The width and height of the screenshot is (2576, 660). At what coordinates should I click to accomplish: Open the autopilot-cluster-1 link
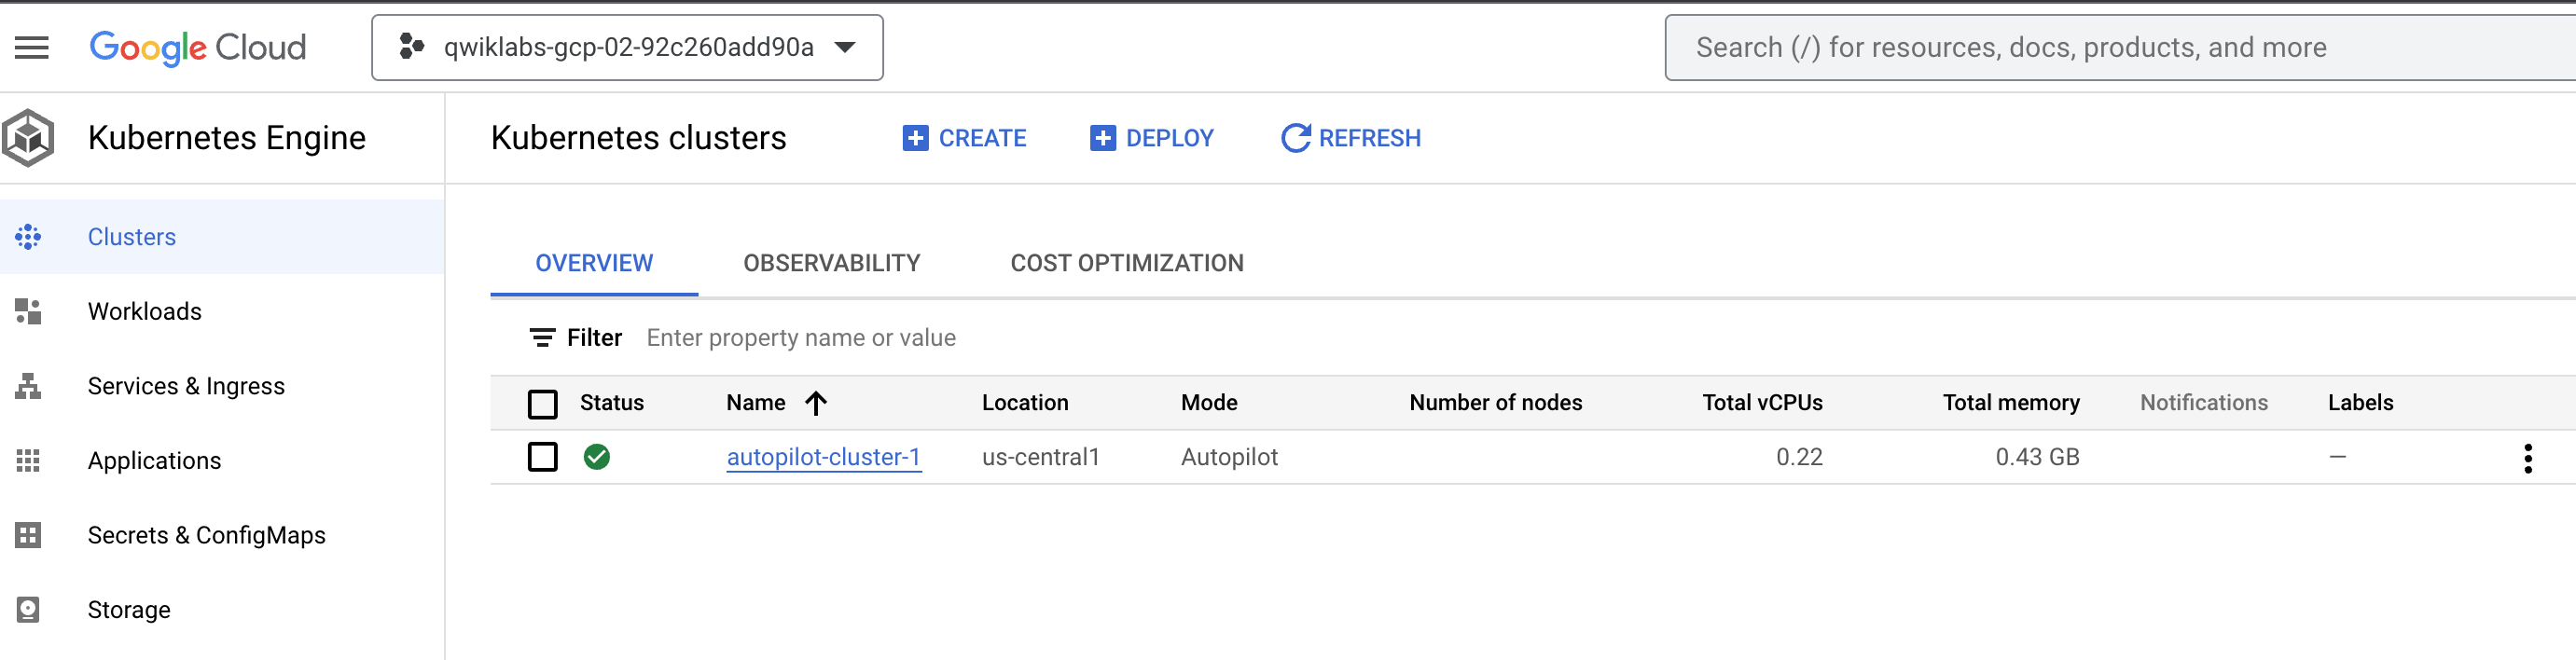tap(823, 457)
